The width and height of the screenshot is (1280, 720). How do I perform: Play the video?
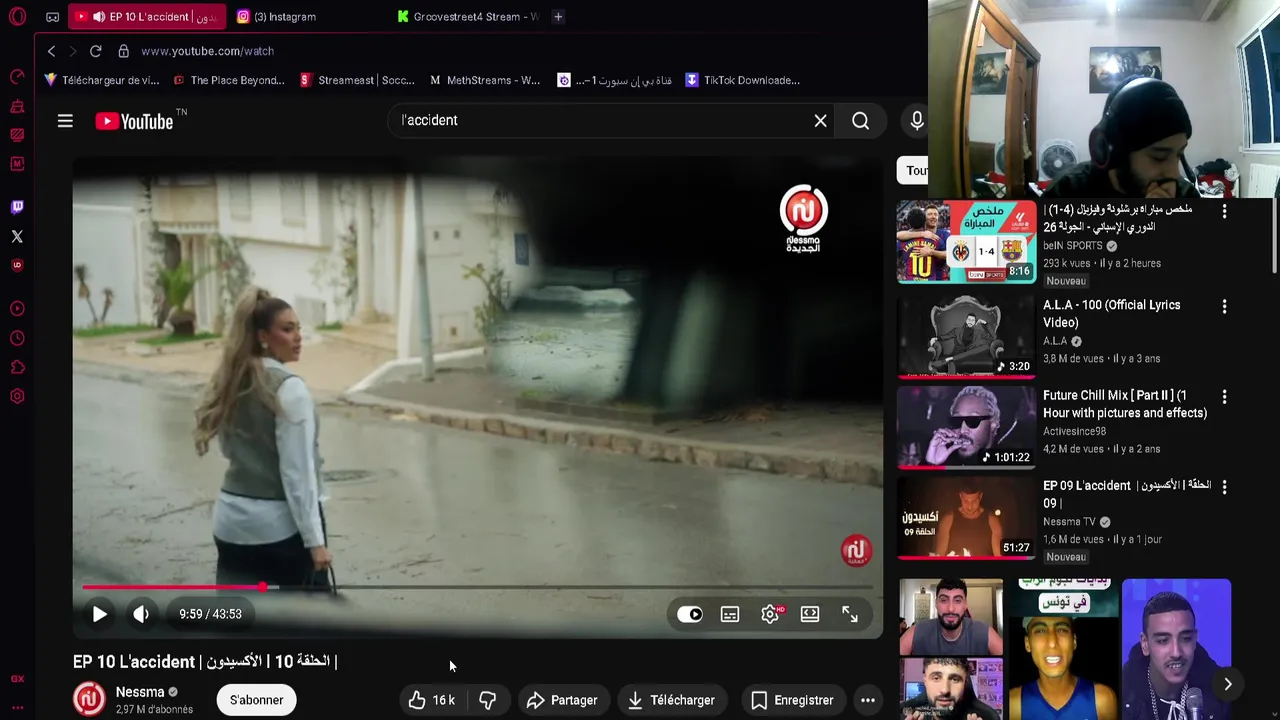[x=99, y=614]
